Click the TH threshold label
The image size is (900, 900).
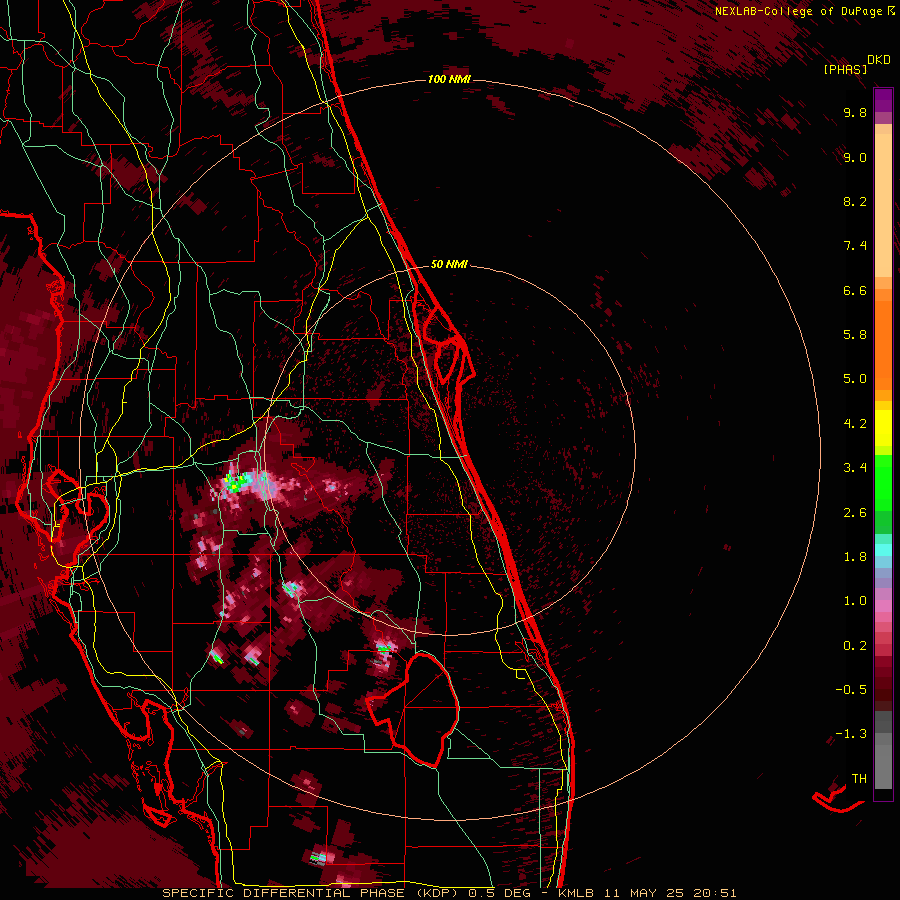859,779
